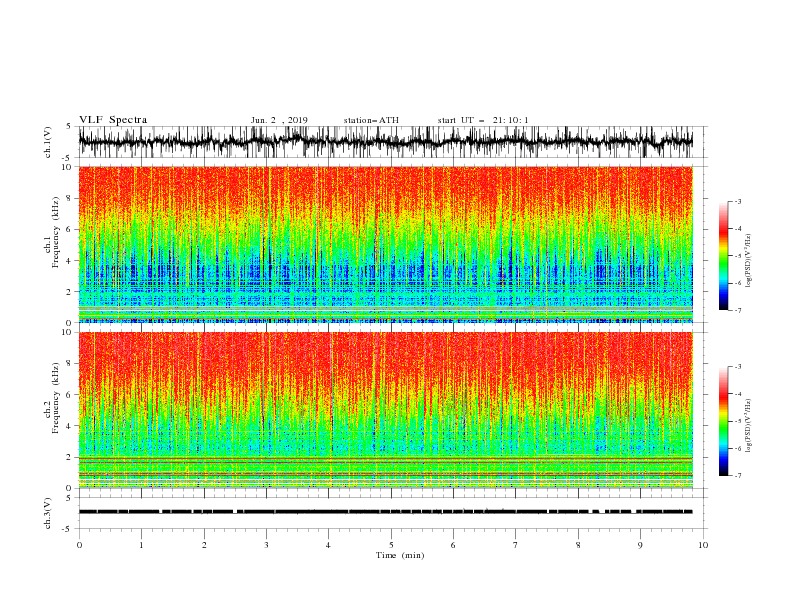Click the "ch.2 Frequency (kHz)" axis label
Screen dimensions: 792x612
(x=52, y=398)
